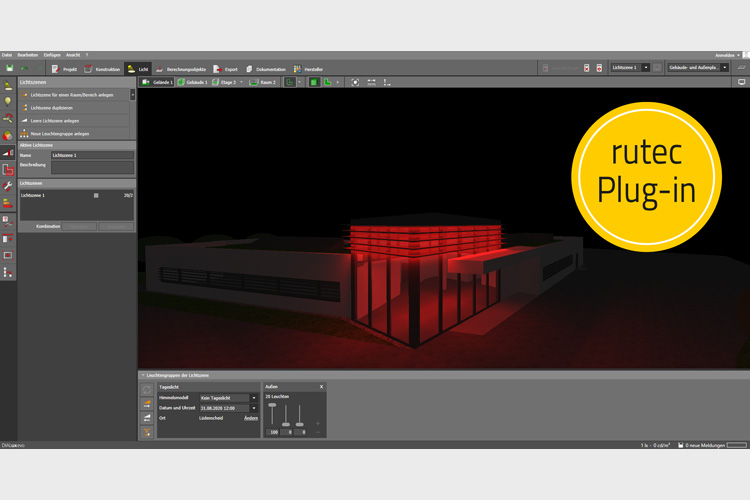Click the vertical dimension measure icon
Screen dimensions: 750x500
(386, 82)
